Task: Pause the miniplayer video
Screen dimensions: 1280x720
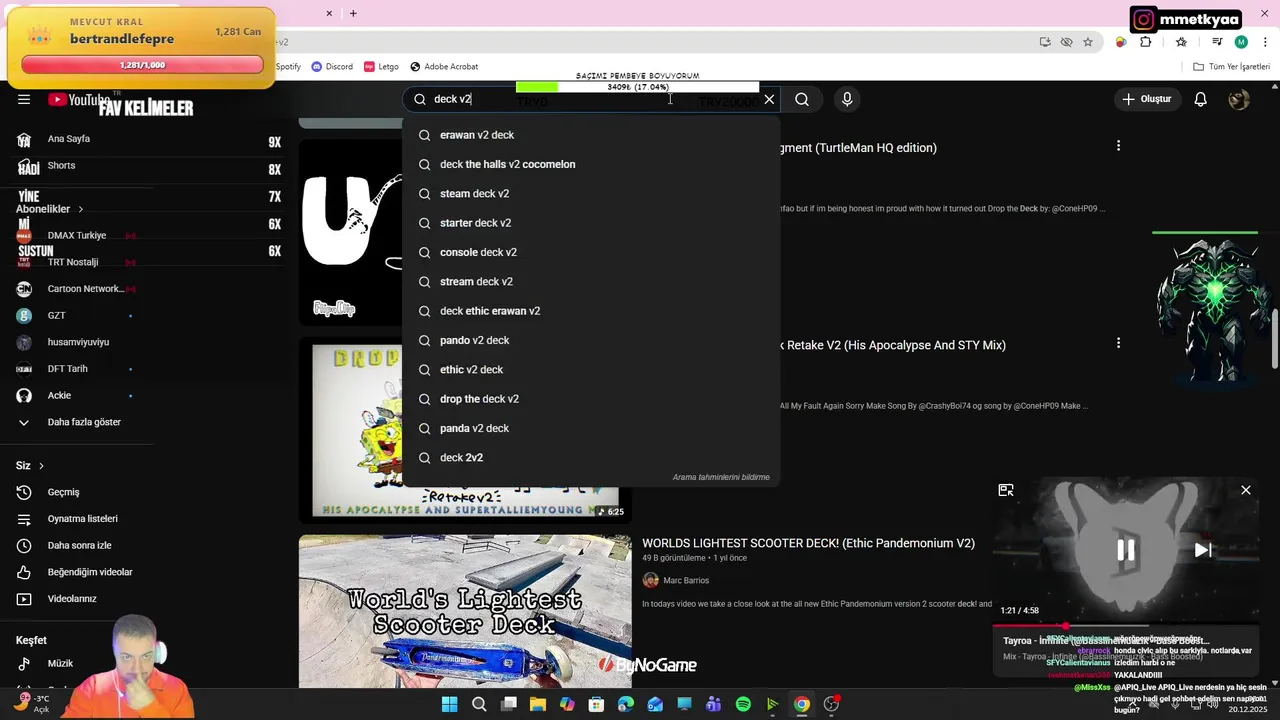Action: point(1126,550)
